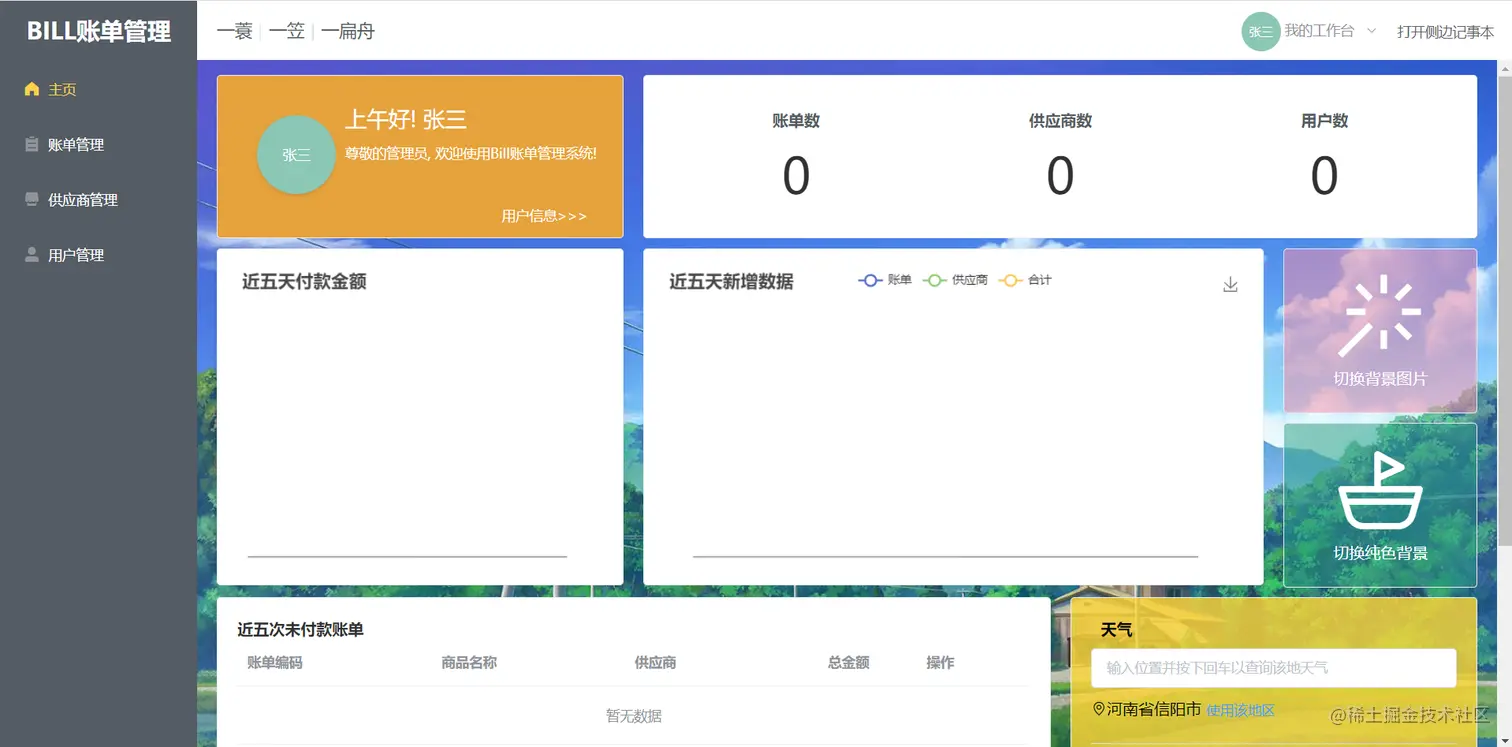Click the 近五天新增数据 chart title
This screenshot has width=1512, height=747.
coord(731,282)
